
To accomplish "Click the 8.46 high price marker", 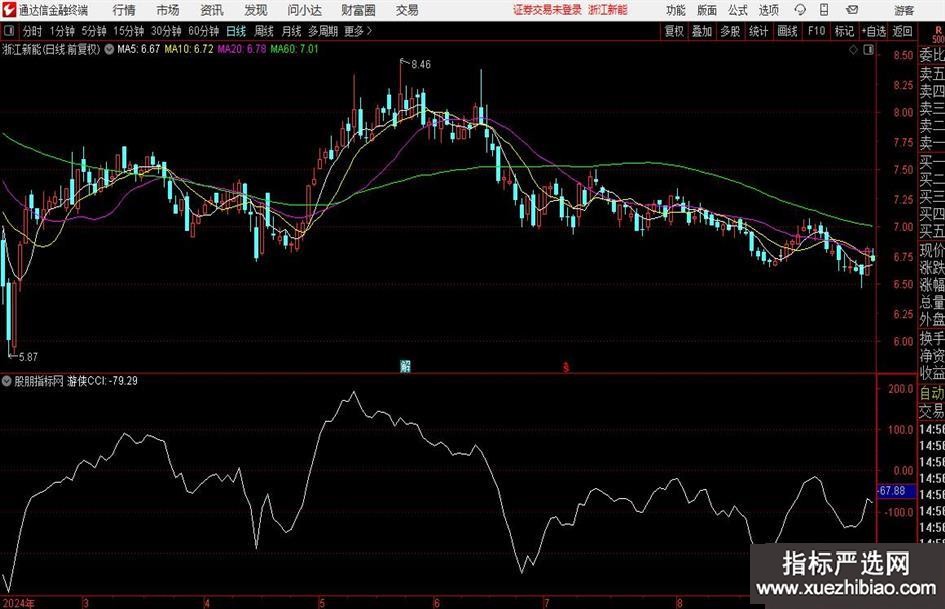I will (x=421, y=65).
